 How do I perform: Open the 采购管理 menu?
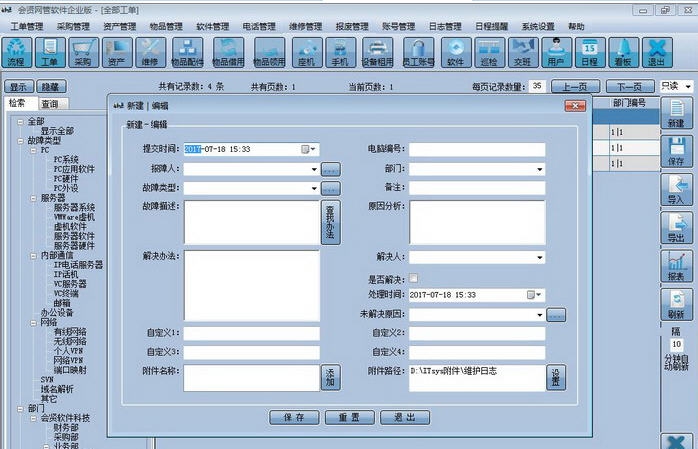coord(73,27)
